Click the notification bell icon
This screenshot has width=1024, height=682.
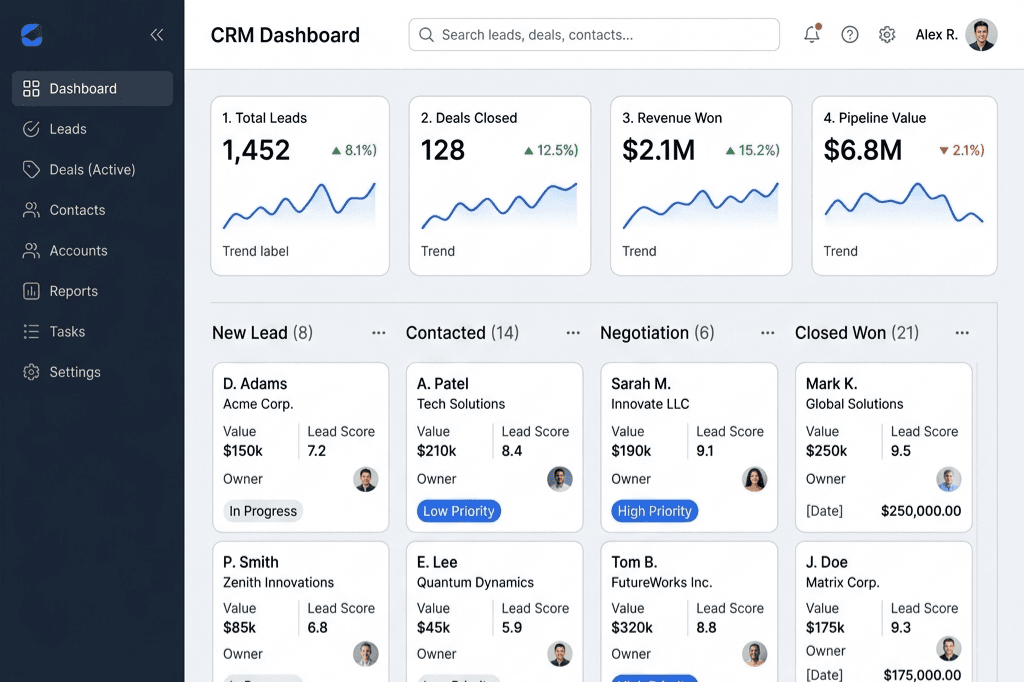(x=811, y=34)
